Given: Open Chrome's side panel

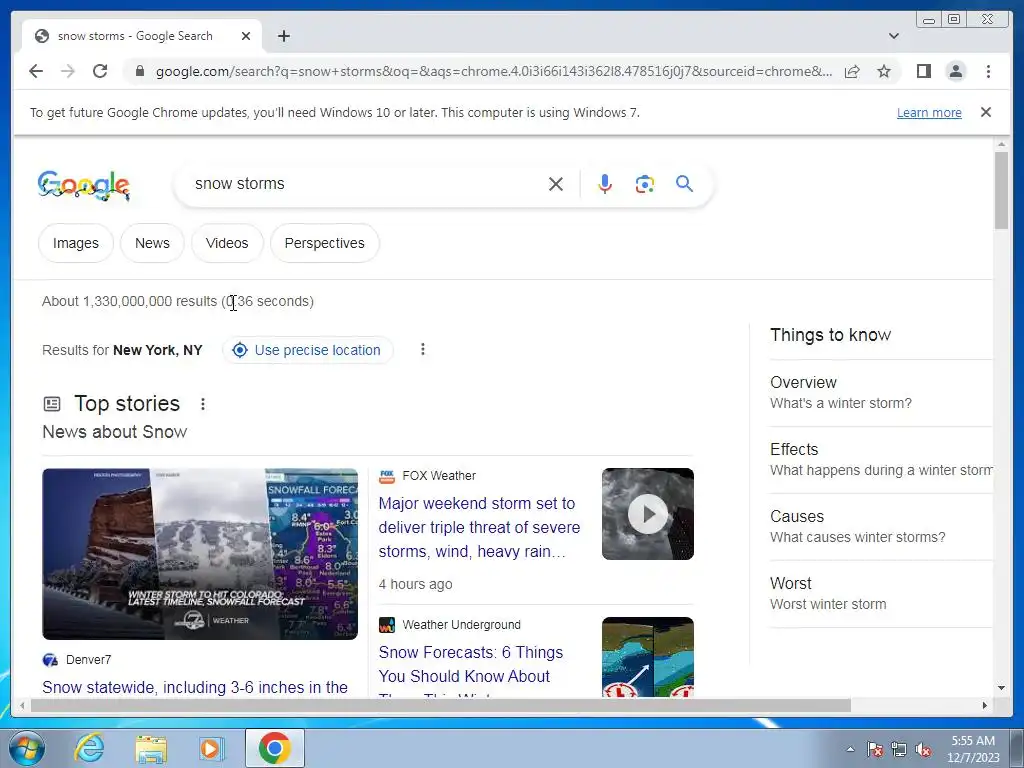Looking at the screenshot, I should 923,71.
